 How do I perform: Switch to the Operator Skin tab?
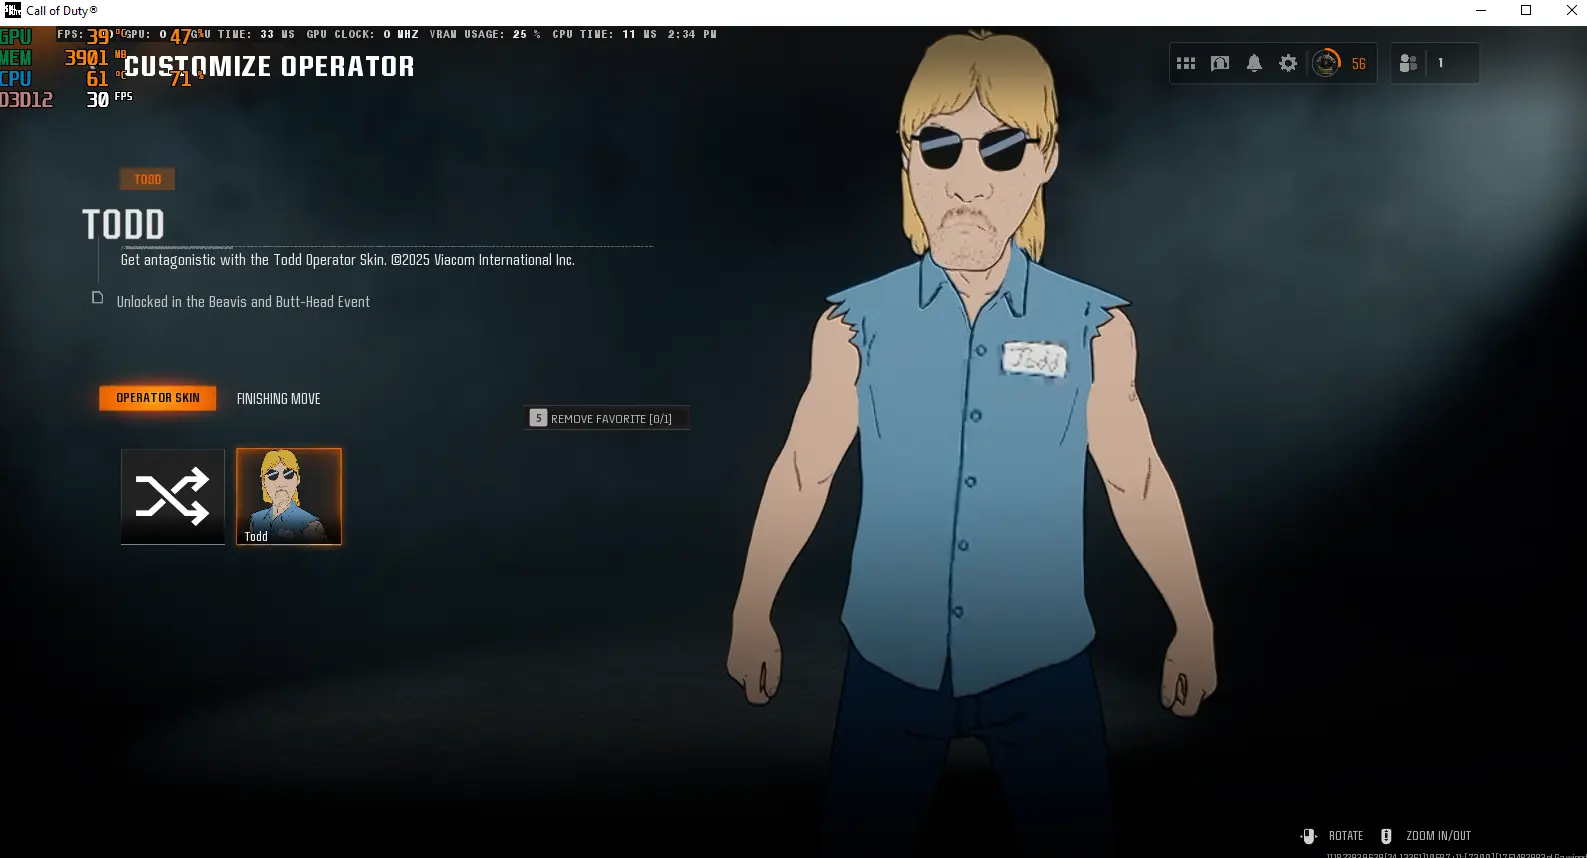pyautogui.click(x=158, y=398)
